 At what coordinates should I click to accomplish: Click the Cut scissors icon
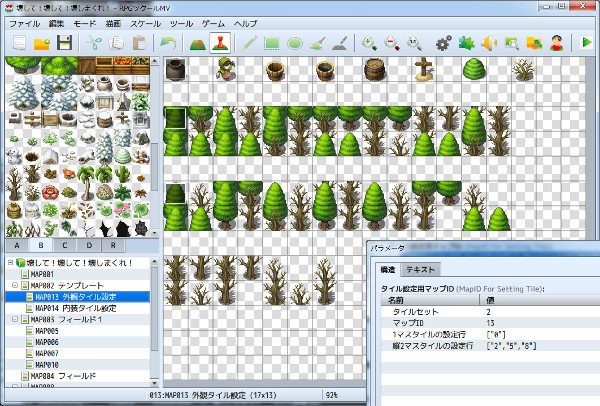pyautogui.click(x=94, y=43)
